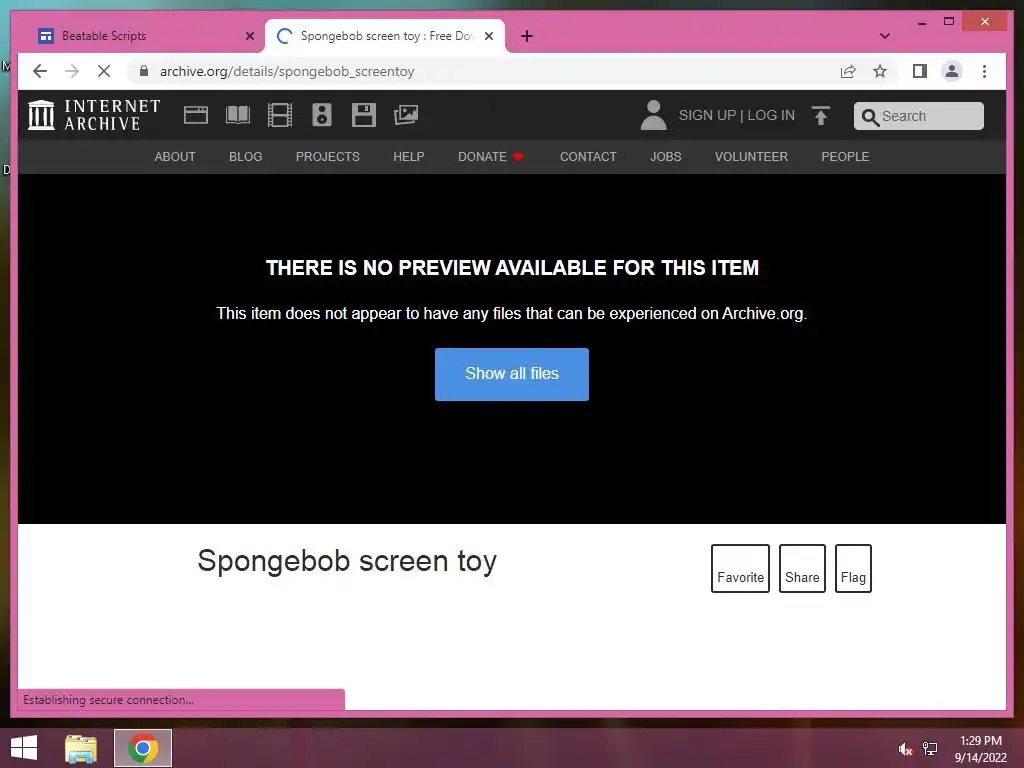Open PROJECTS page
The height and width of the screenshot is (768, 1024).
pyautogui.click(x=328, y=157)
